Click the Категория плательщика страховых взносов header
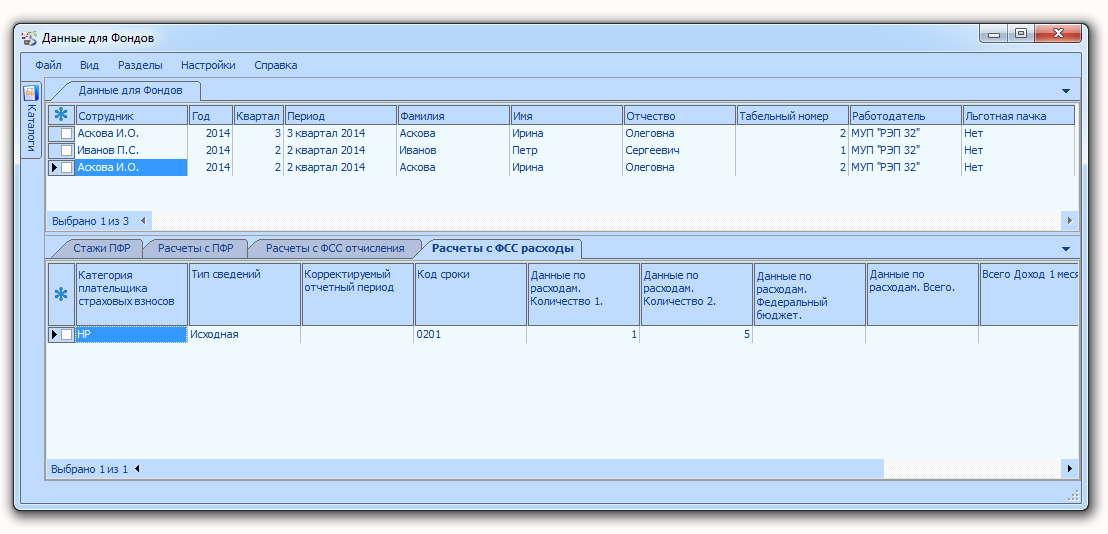The width and height of the screenshot is (1108, 534). click(x=131, y=295)
